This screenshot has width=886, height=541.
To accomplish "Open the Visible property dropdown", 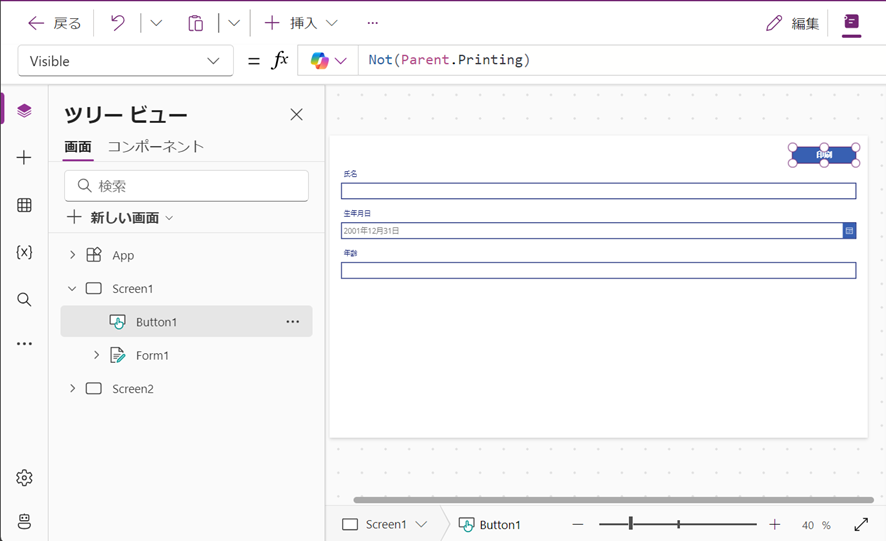I will point(125,61).
